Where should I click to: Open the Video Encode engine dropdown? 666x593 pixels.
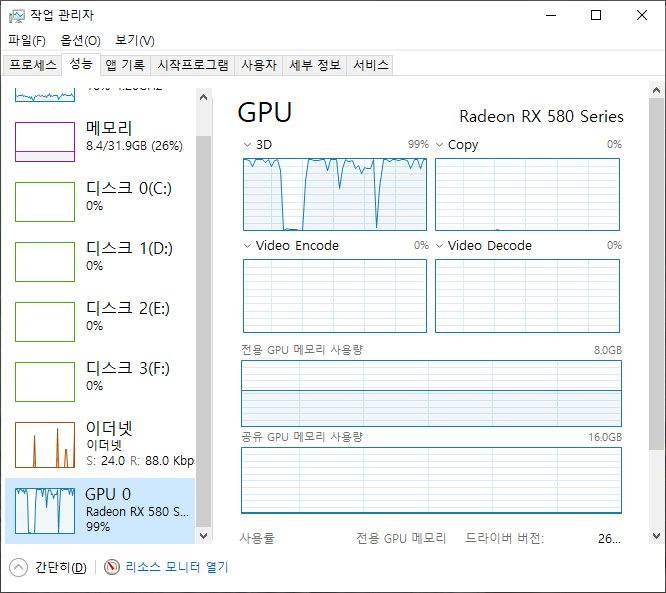click(248, 246)
